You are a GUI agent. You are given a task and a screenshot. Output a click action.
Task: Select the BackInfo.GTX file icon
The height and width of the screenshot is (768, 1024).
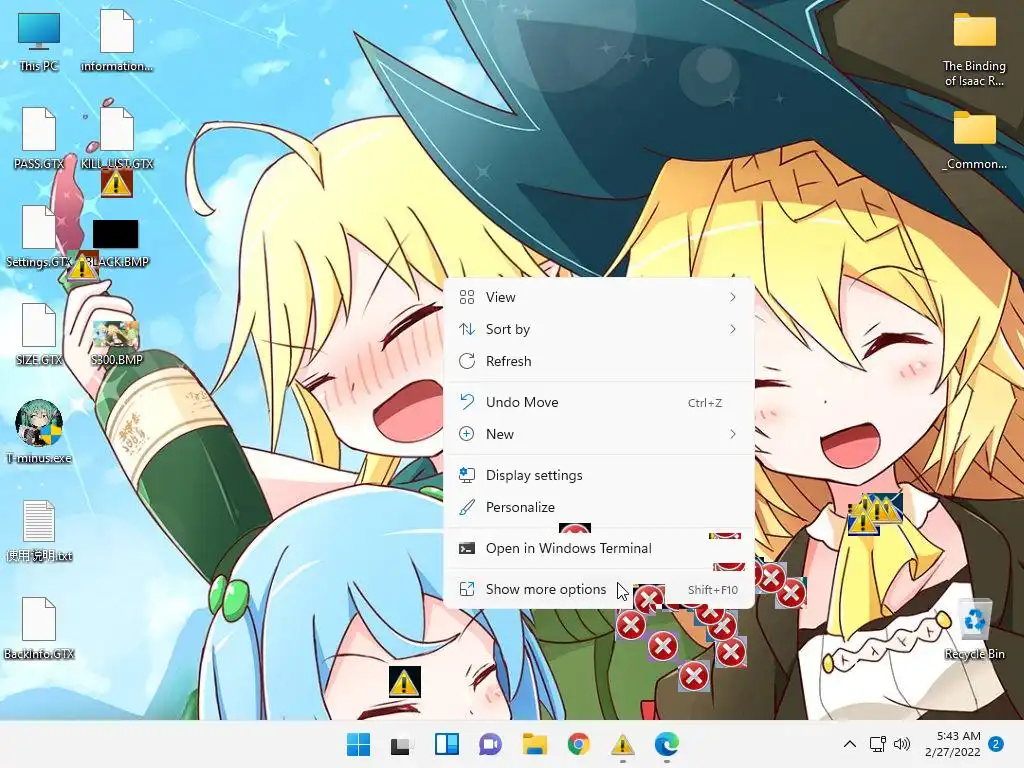tap(39, 628)
